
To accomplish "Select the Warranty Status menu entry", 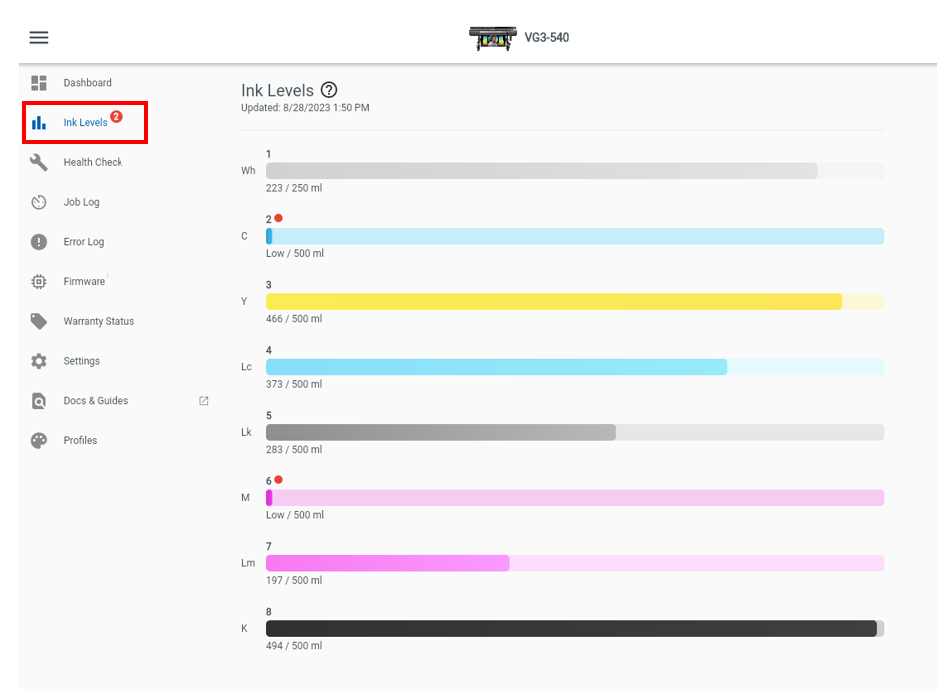I will tap(99, 321).
